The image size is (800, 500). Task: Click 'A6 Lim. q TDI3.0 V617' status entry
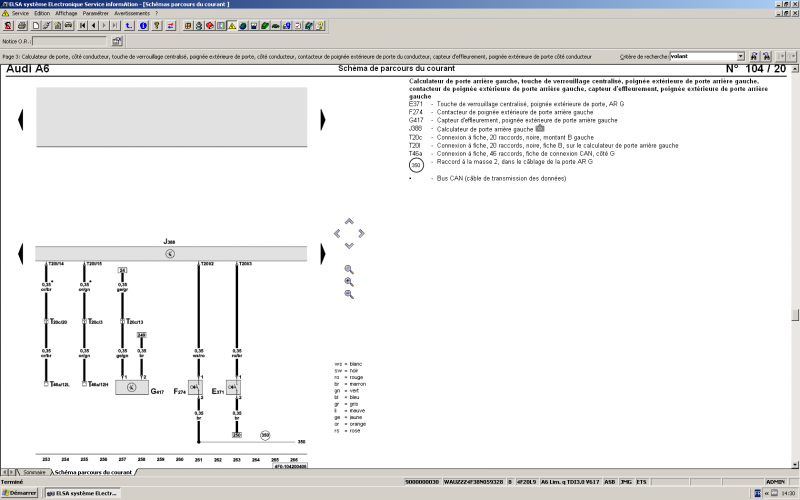(570, 482)
